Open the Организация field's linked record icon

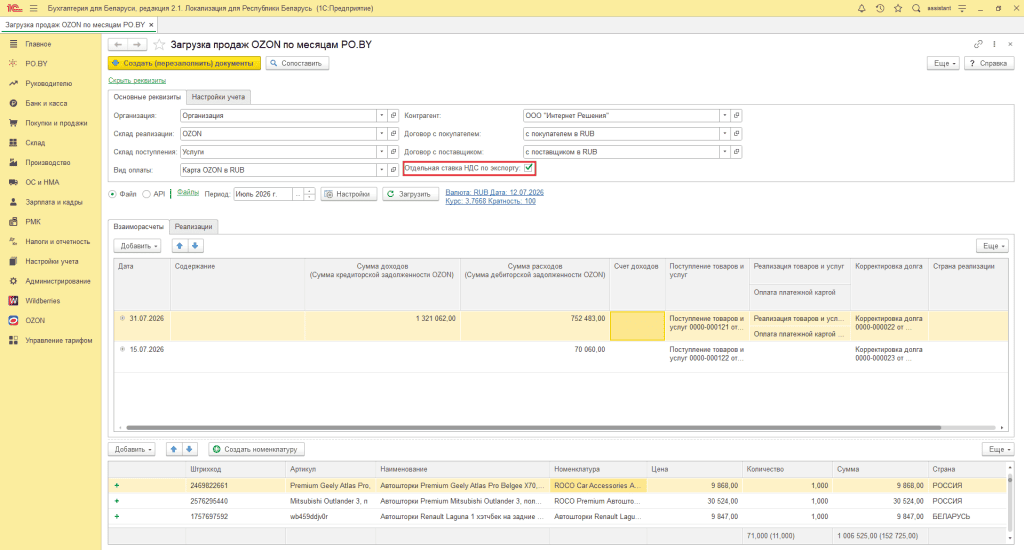click(x=393, y=116)
